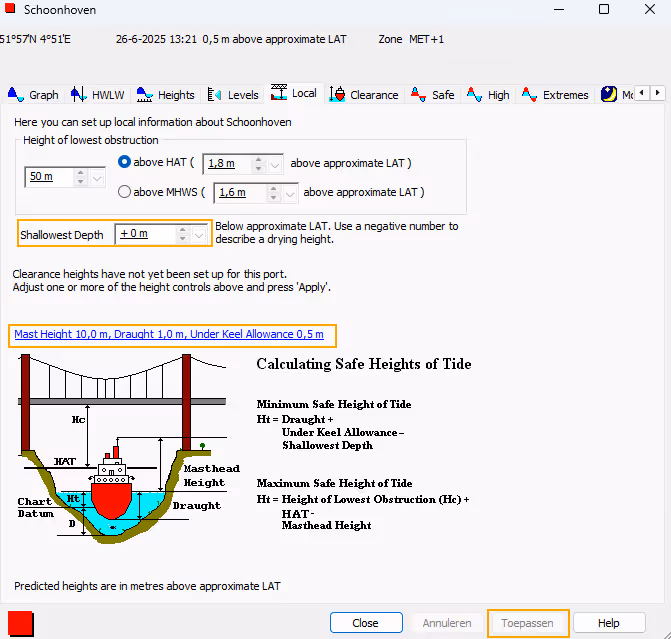Click the Annuleren button

(x=447, y=623)
